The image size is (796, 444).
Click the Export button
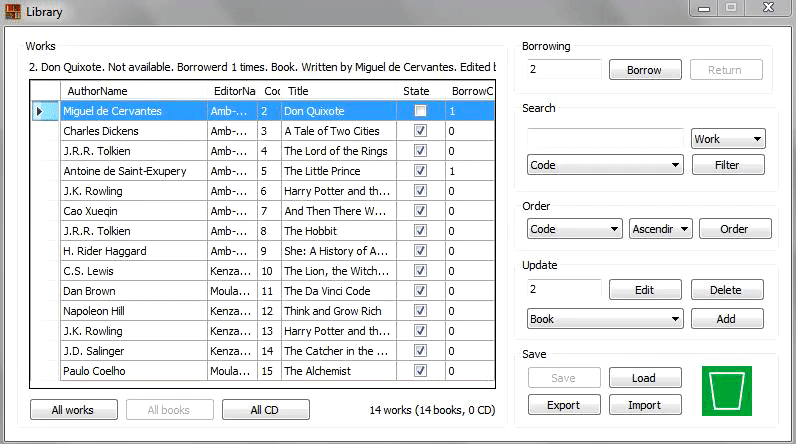[564, 405]
